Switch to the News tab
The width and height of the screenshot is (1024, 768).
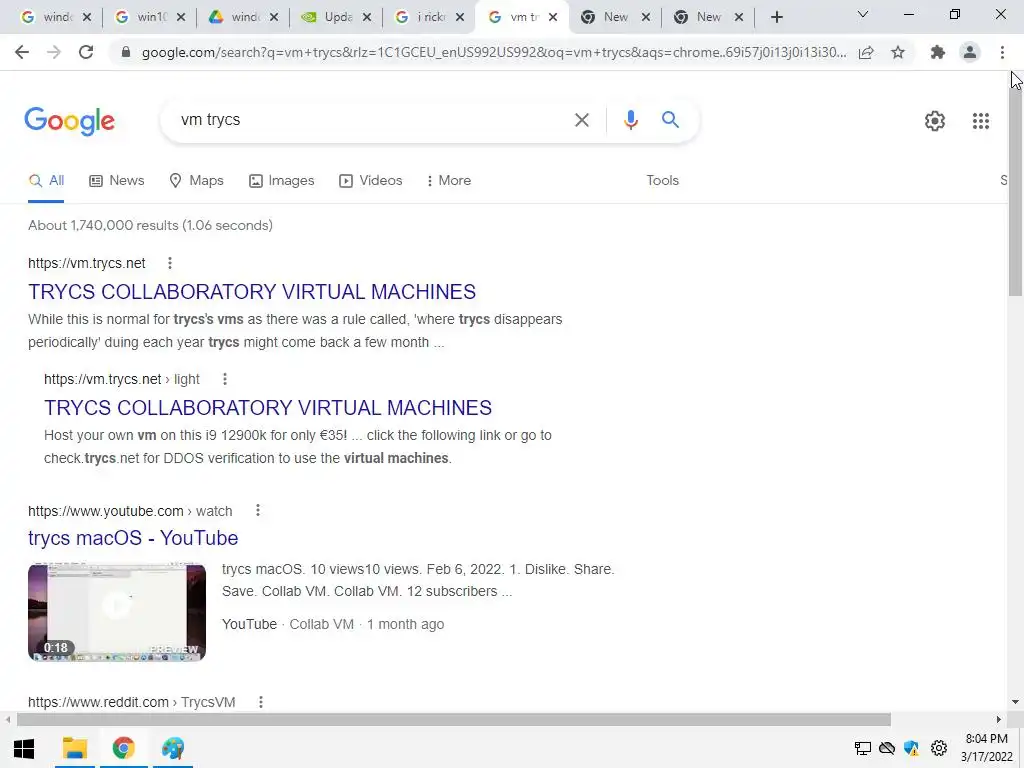pyautogui.click(x=117, y=181)
